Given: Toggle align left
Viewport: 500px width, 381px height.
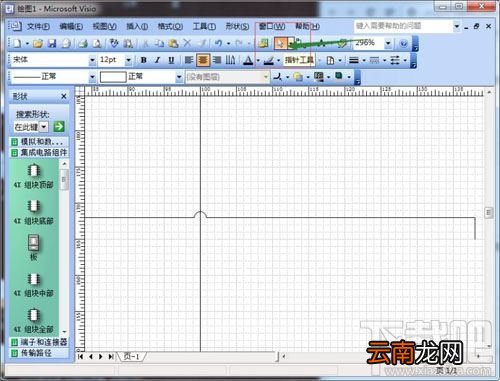Looking at the screenshot, I should 189,60.
